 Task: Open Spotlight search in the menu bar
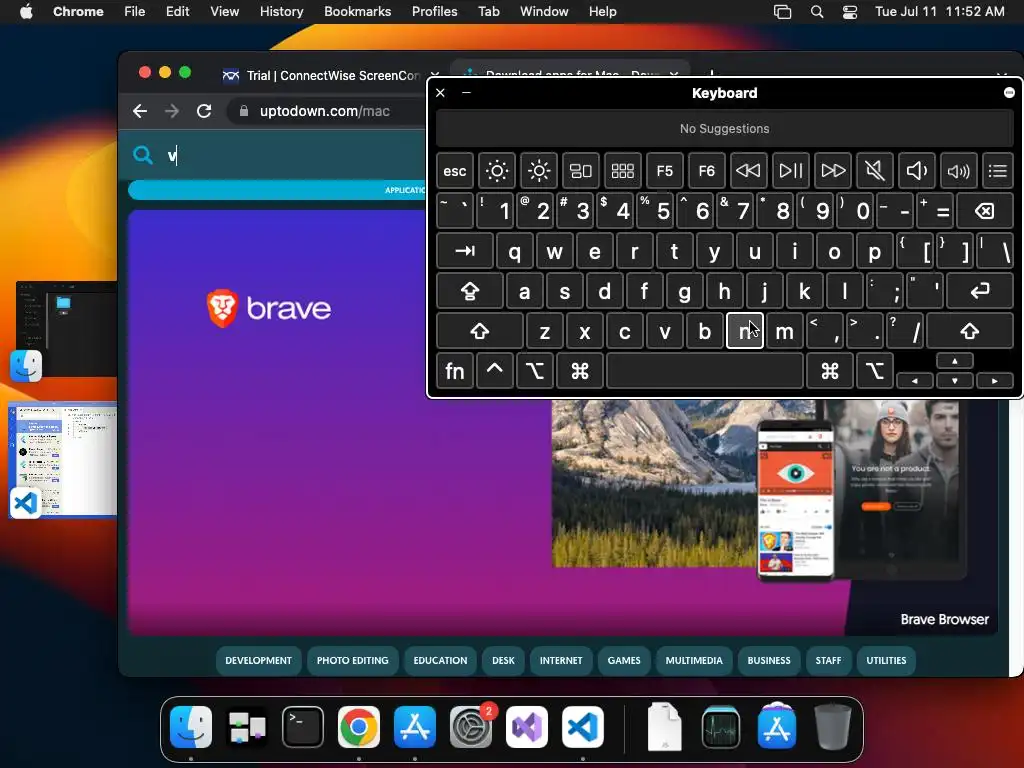coord(816,12)
